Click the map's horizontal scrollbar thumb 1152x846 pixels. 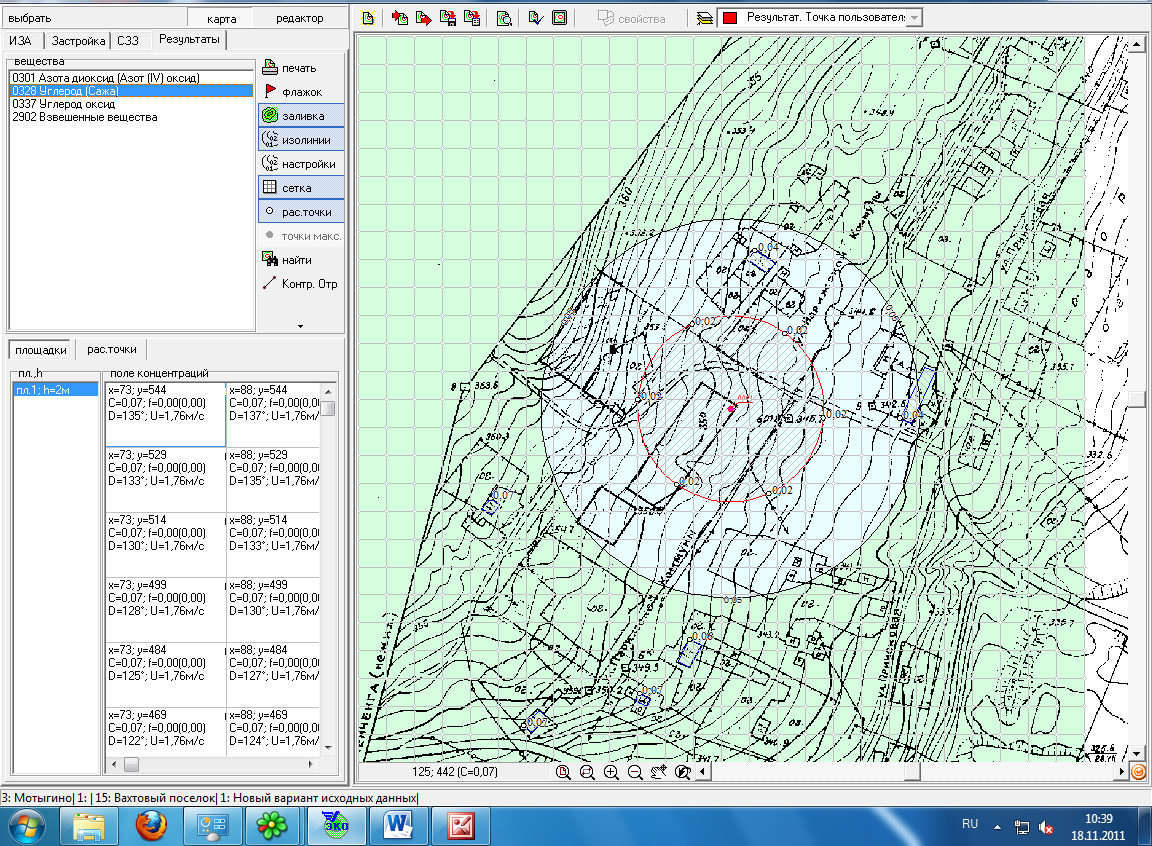point(911,773)
